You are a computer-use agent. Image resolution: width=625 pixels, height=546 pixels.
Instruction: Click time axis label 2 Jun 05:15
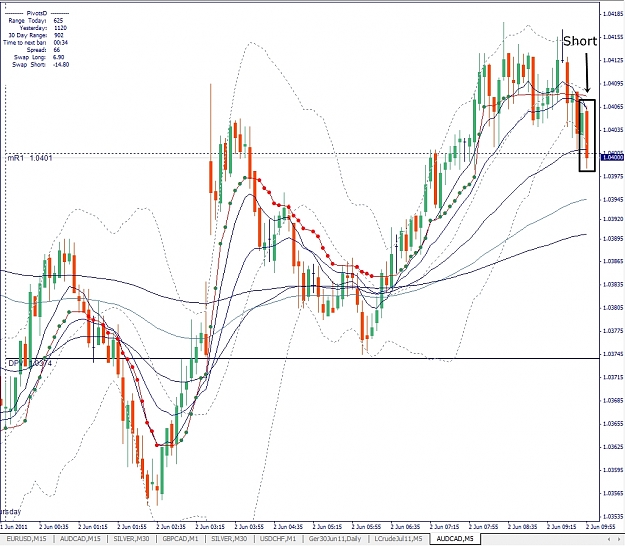click(x=327, y=526)
